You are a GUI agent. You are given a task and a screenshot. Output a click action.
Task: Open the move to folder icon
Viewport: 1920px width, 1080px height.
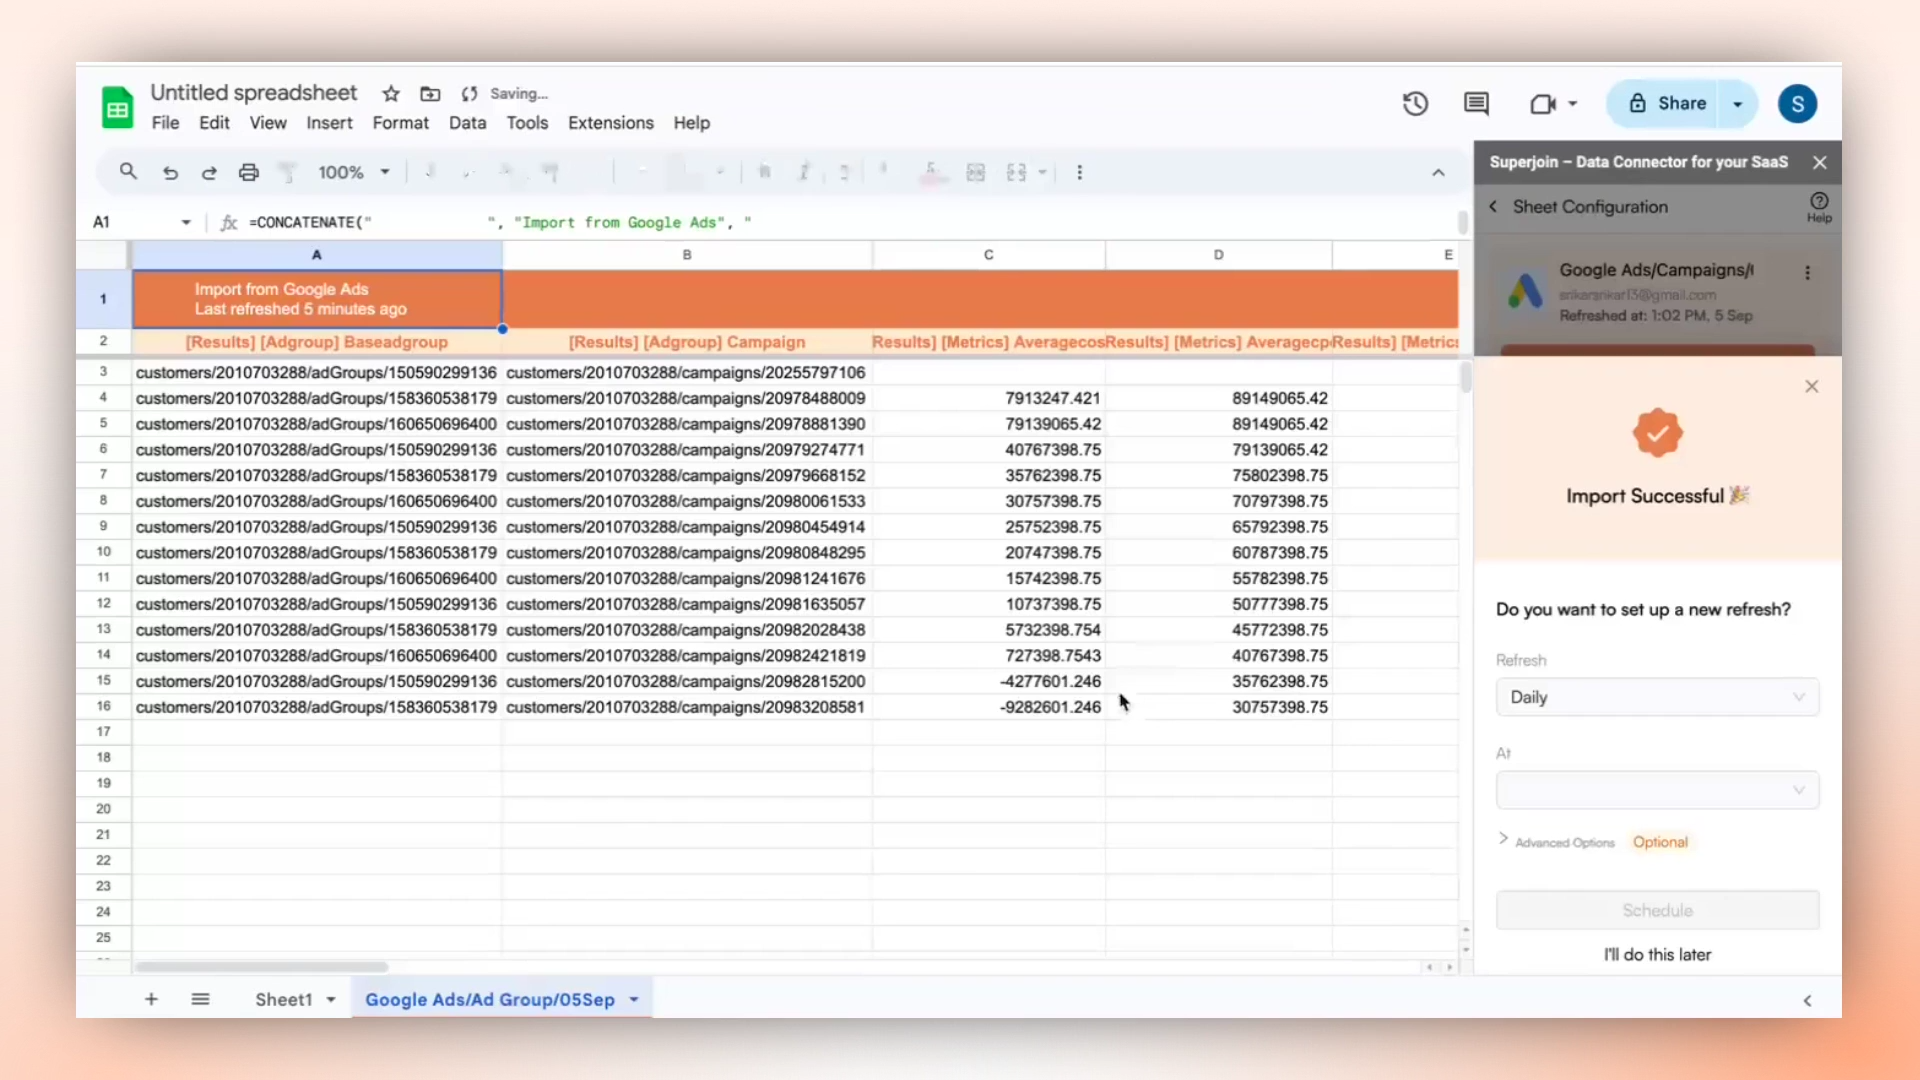pos(430,94)
